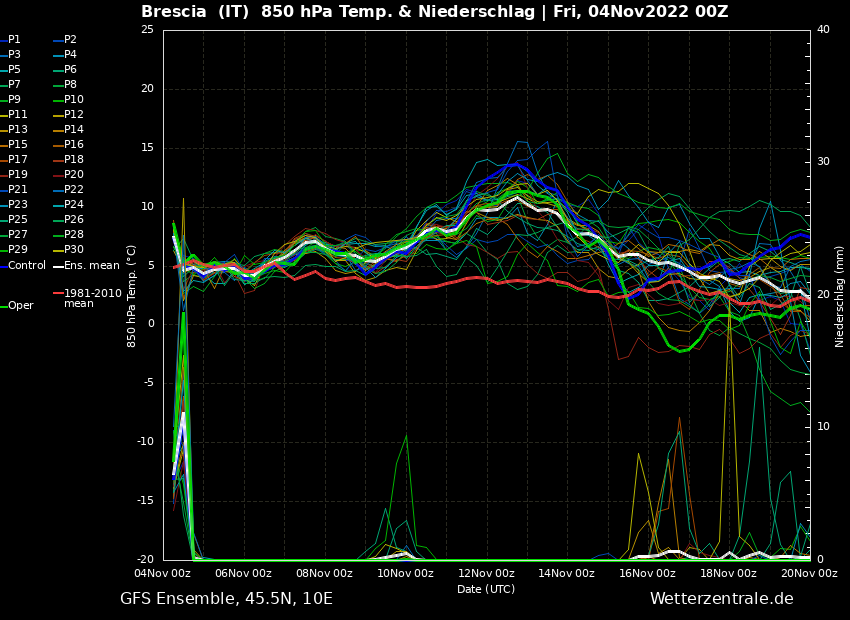850x620 pixels.
Task: Select the P26 legend label
Action: 74,219
